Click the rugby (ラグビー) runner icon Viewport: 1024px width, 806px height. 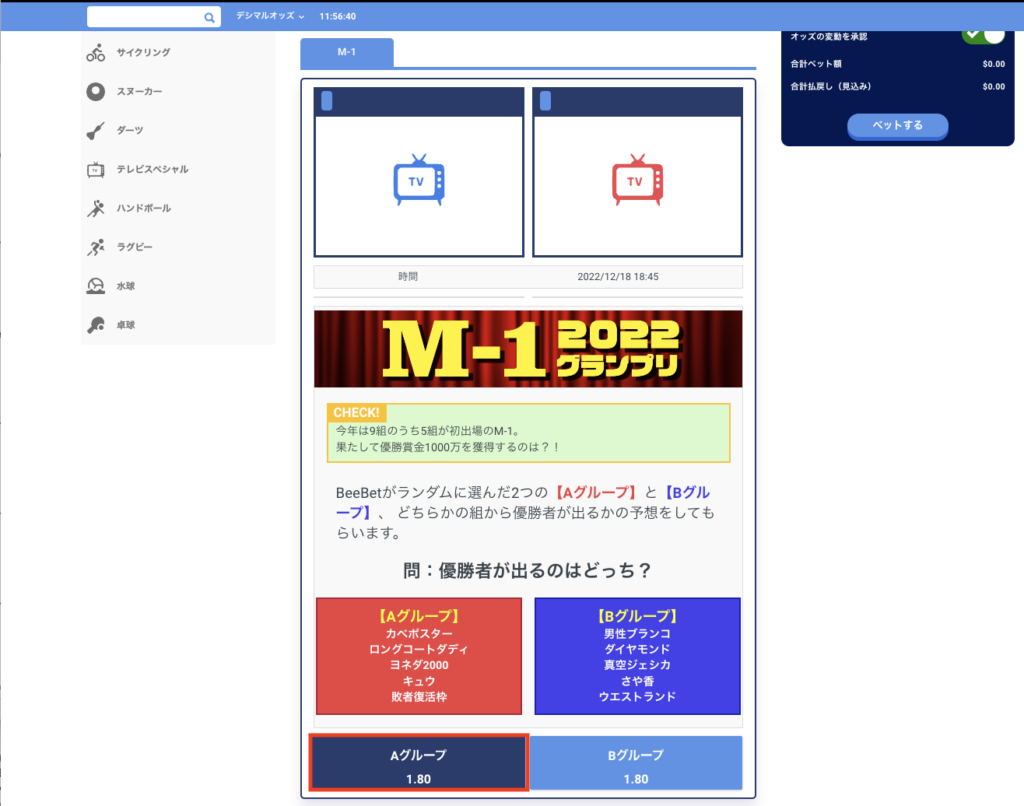coord(95,248)
